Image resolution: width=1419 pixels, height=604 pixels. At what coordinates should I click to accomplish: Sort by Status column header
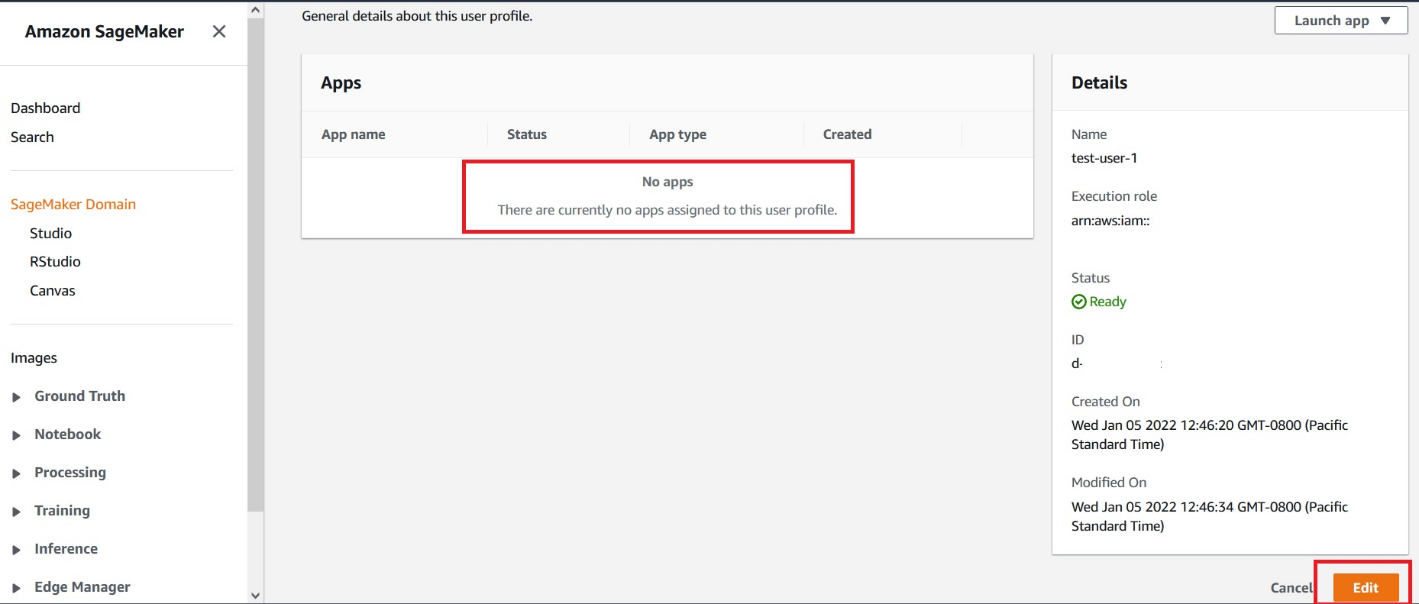tap(527, 134)
